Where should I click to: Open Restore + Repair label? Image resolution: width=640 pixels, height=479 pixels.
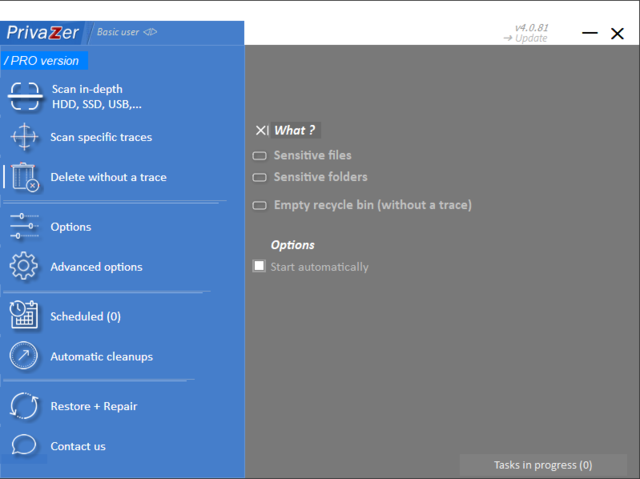(94, 406)
